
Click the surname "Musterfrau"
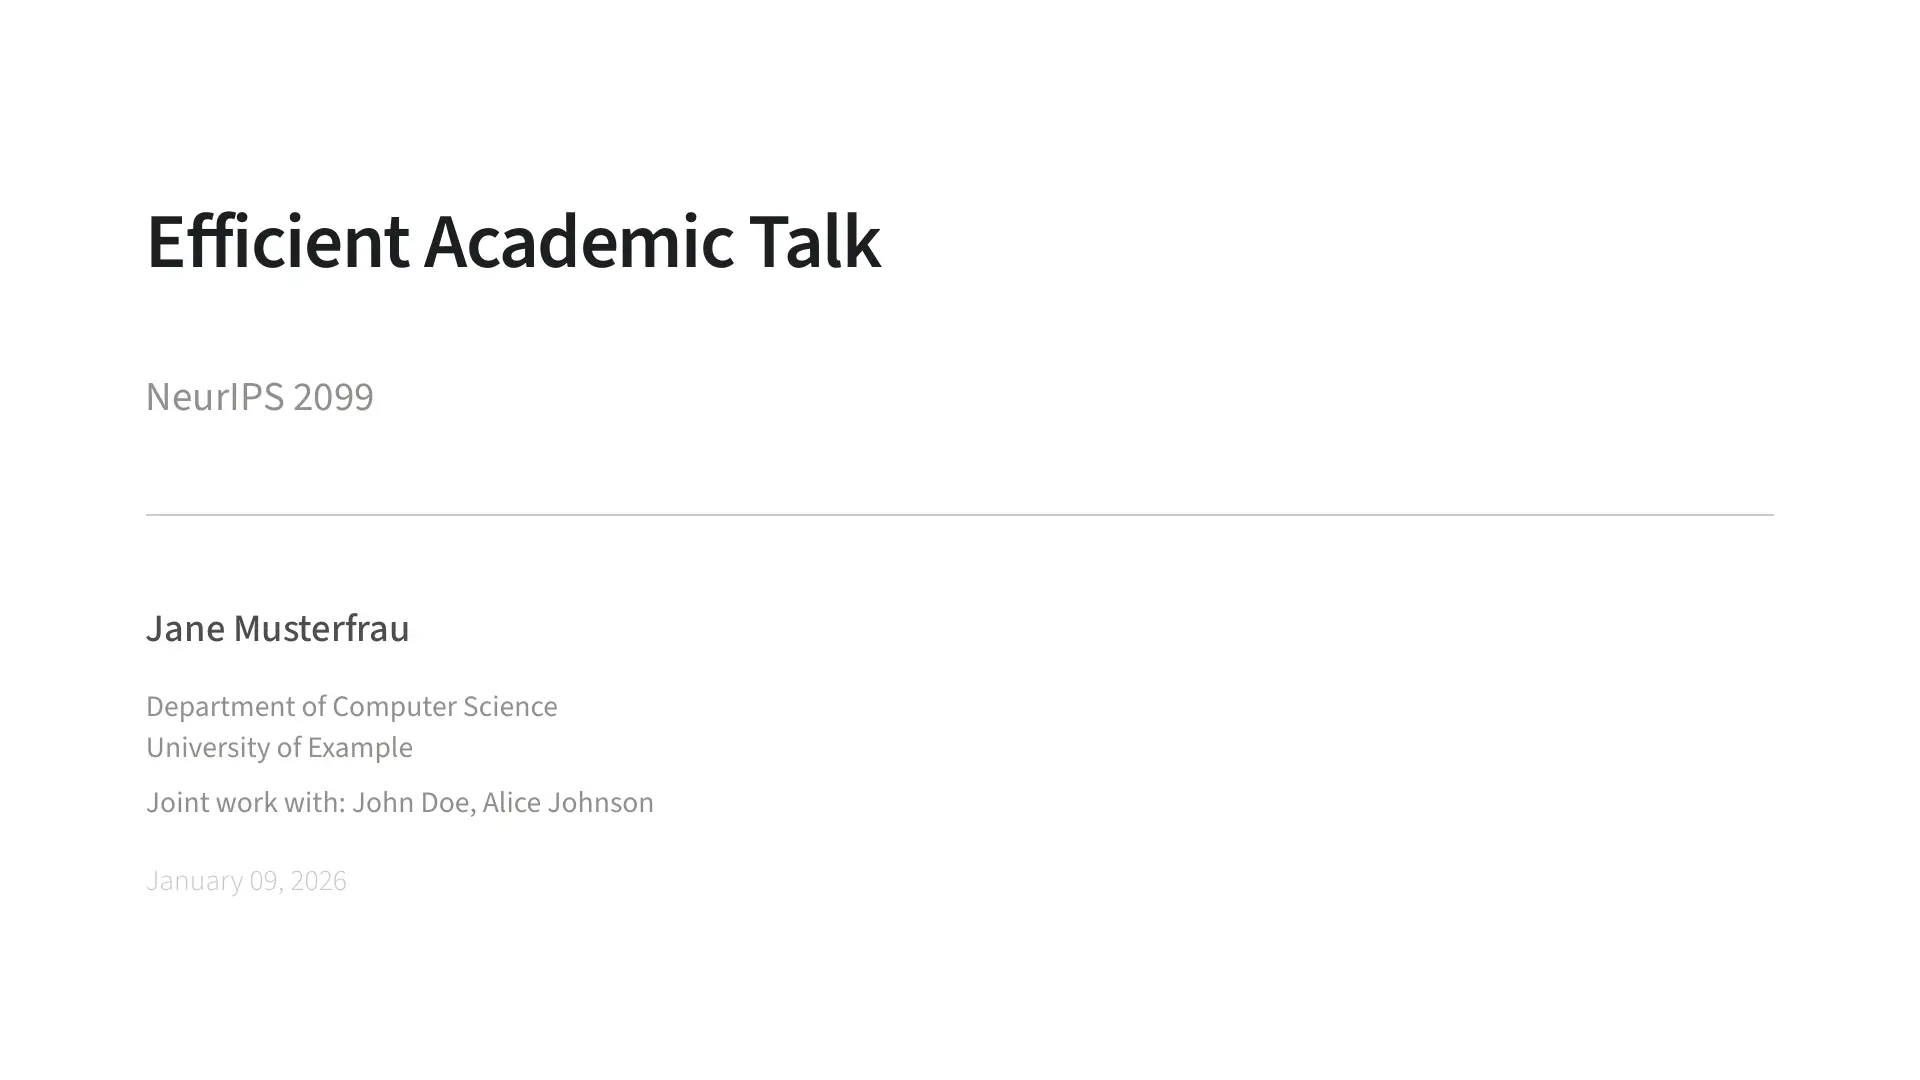321,629
